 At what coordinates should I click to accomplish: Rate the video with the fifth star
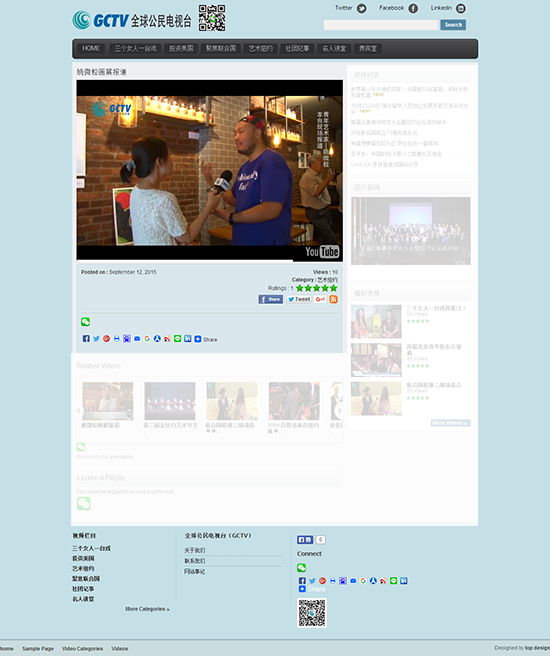point(333,288)
